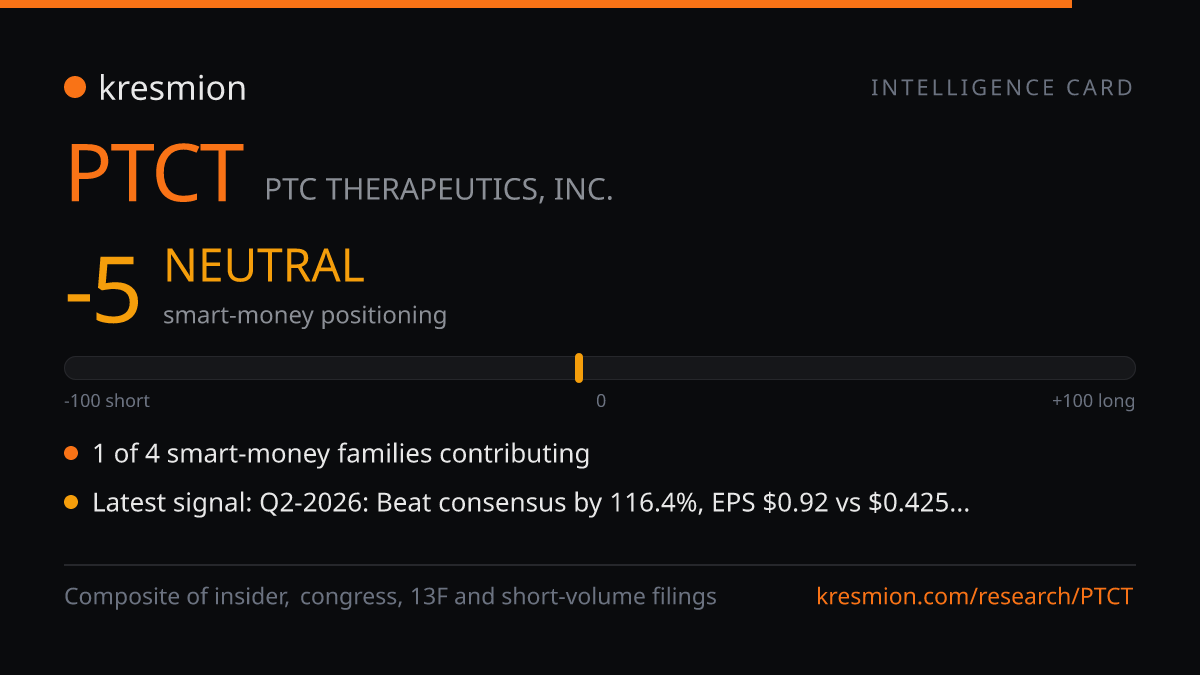1200x675 pixels.
Task: Click the bullet beside Latest signal line
Action: click(x=71, y=503)
